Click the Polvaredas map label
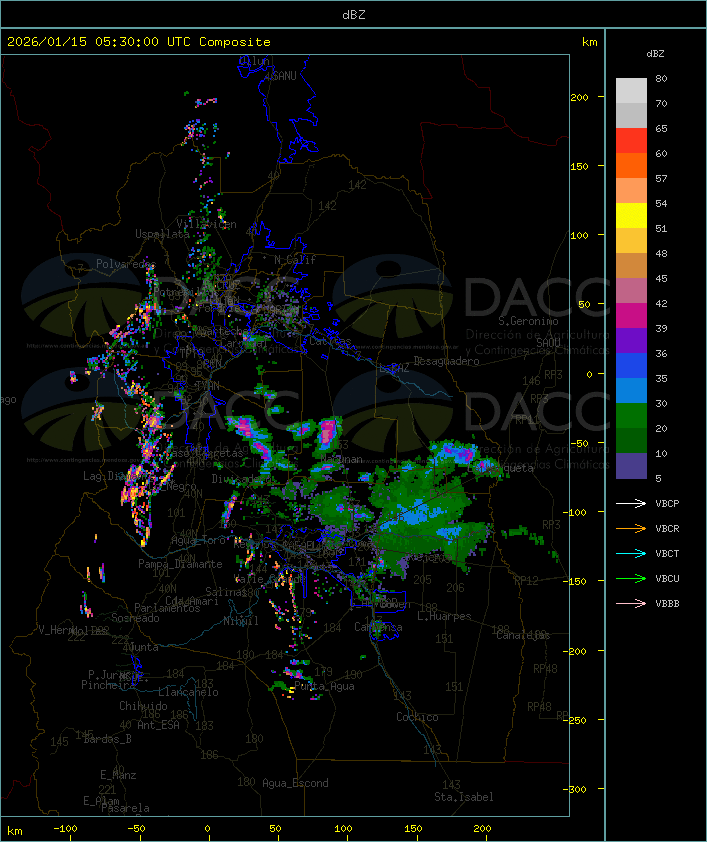 [126, 264]
